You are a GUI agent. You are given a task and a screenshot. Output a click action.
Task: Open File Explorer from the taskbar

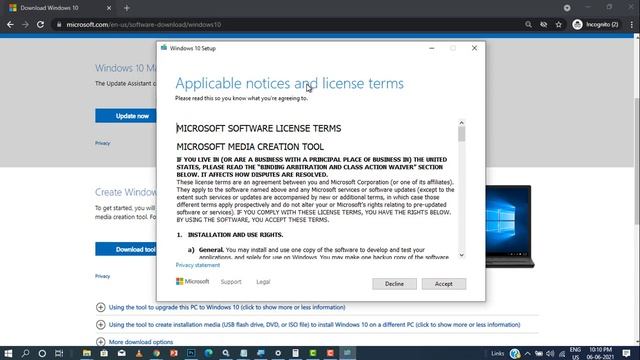(87, 353)
